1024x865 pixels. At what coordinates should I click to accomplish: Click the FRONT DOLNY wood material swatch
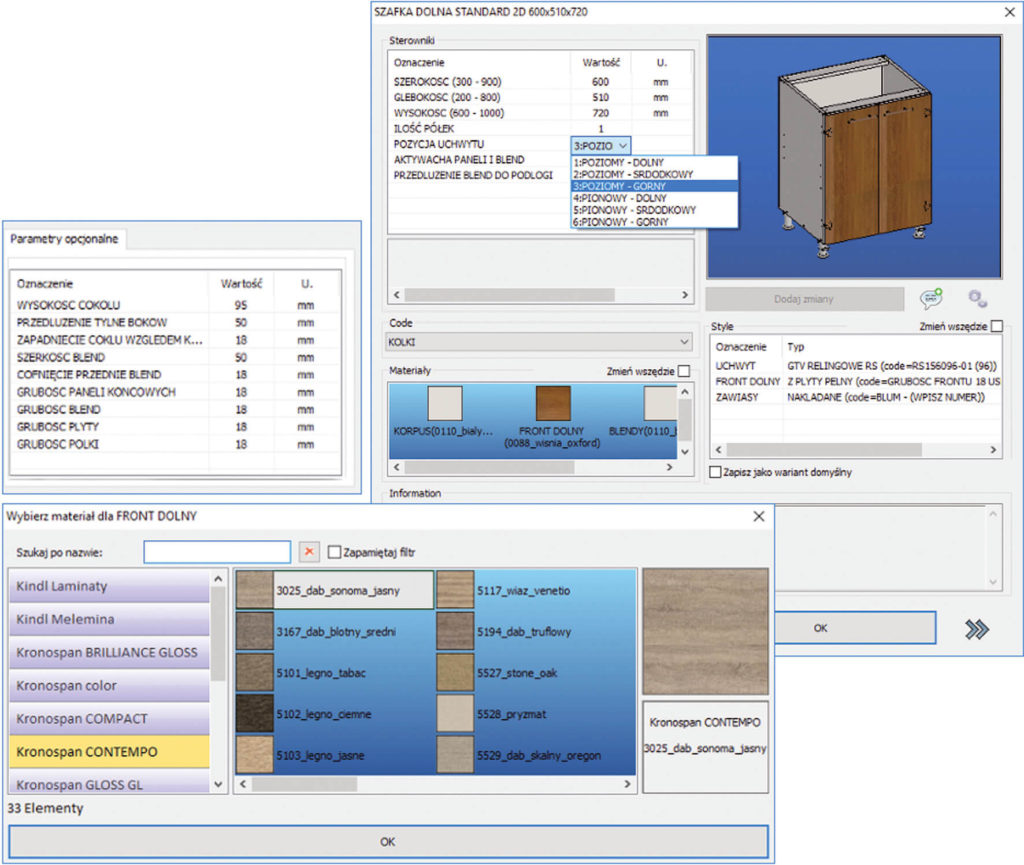(552, 403)
